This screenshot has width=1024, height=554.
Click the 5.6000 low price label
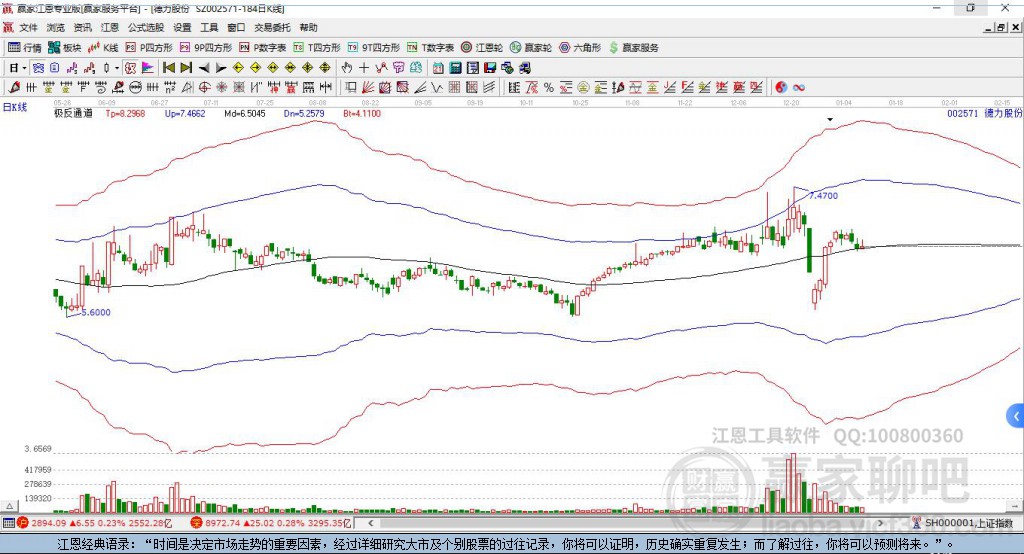(x=96, y=312)
